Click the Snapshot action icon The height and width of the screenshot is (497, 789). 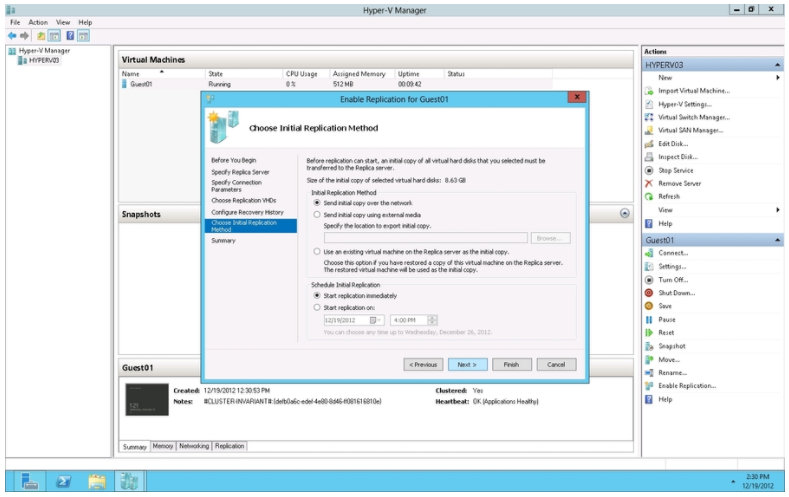coord(649,346)
